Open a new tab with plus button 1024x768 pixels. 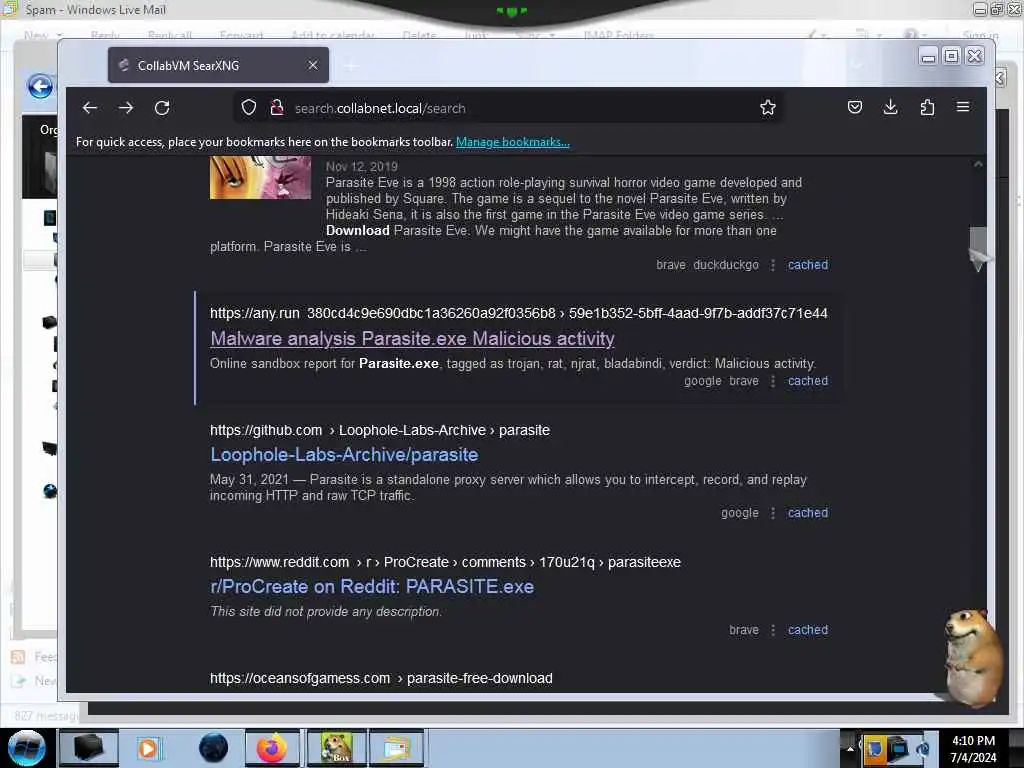[351, 65]
